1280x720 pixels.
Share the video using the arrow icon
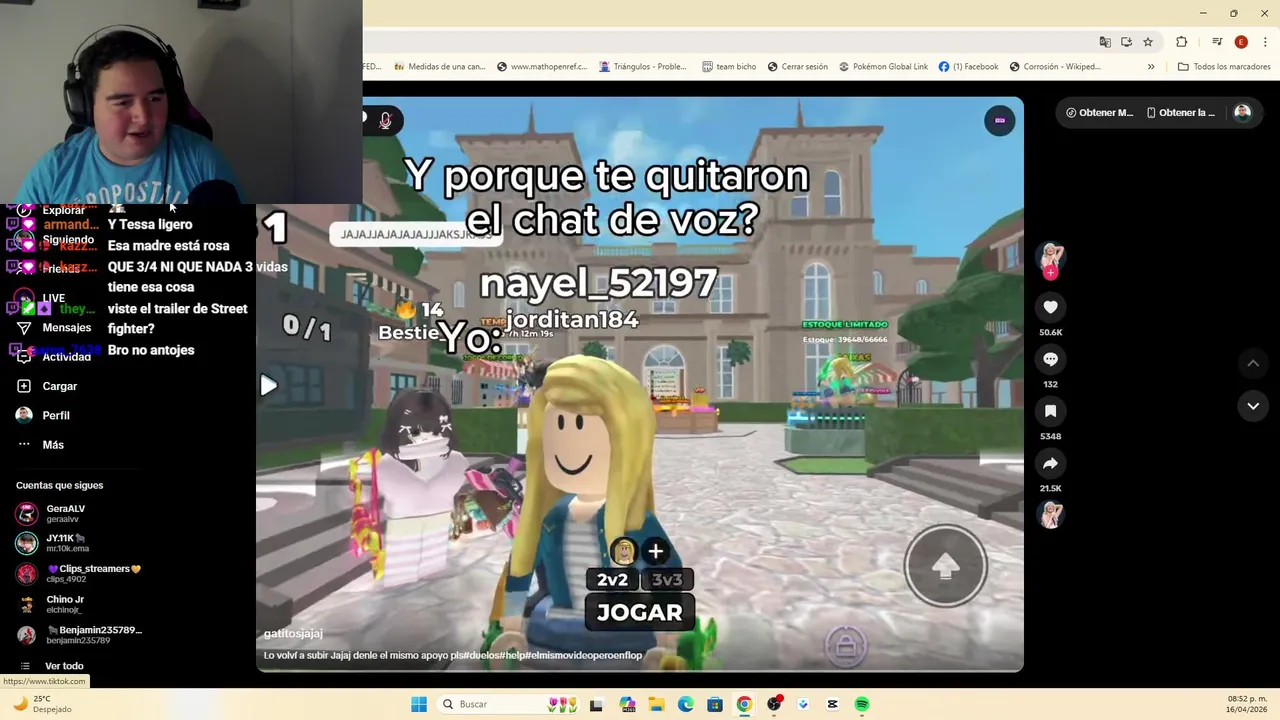click(1050, 463)
